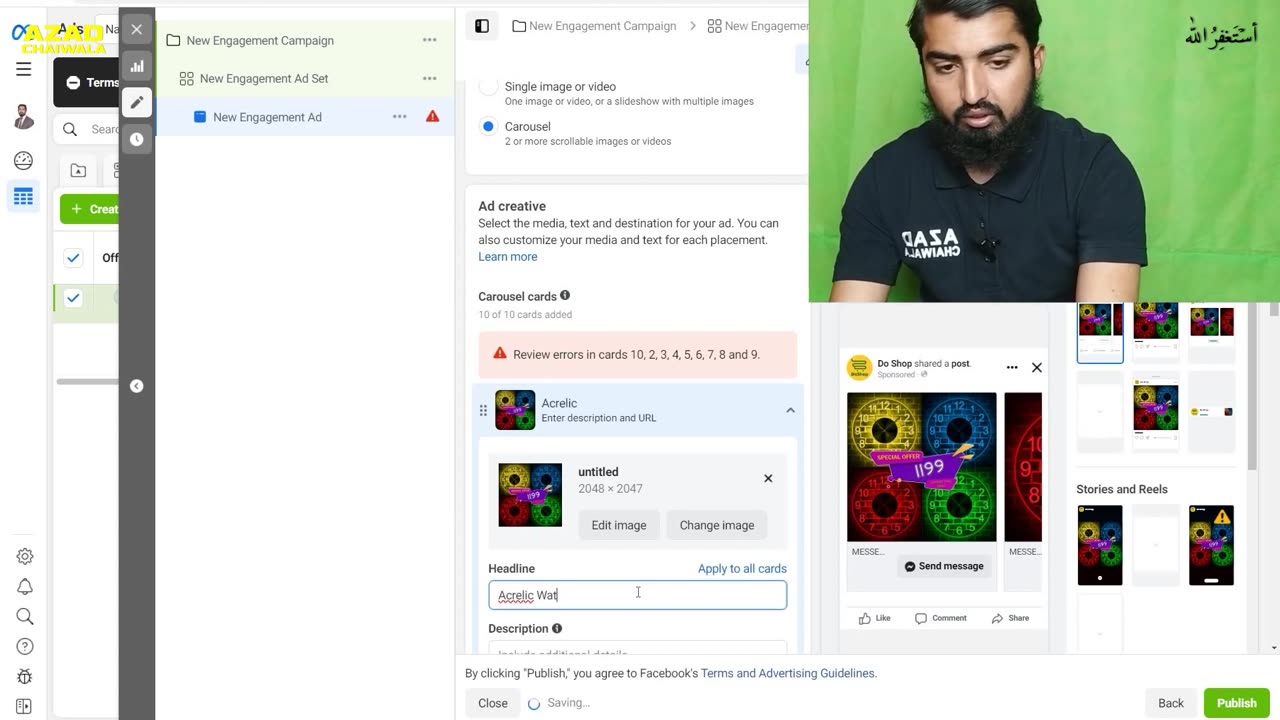Open New Engagement Campaign breadcrumb
The width and height of the screenshot is (1280, 720).
pyautogui.click(x=602, y=26)
